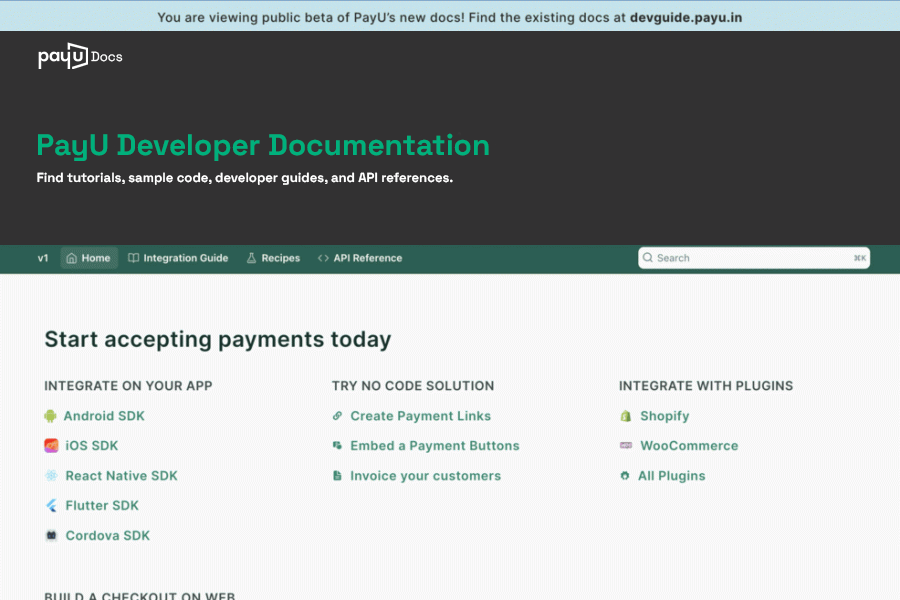Click the PayU Docs logo
The width and height of the screenshot is (900, 600).
pyautogui.click(x=80, y=57)
